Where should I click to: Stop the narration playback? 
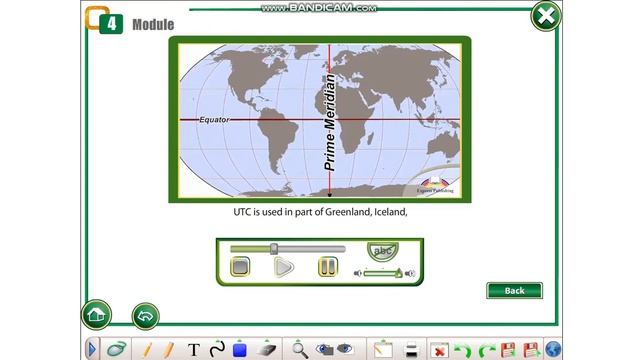tap(240, 267)
